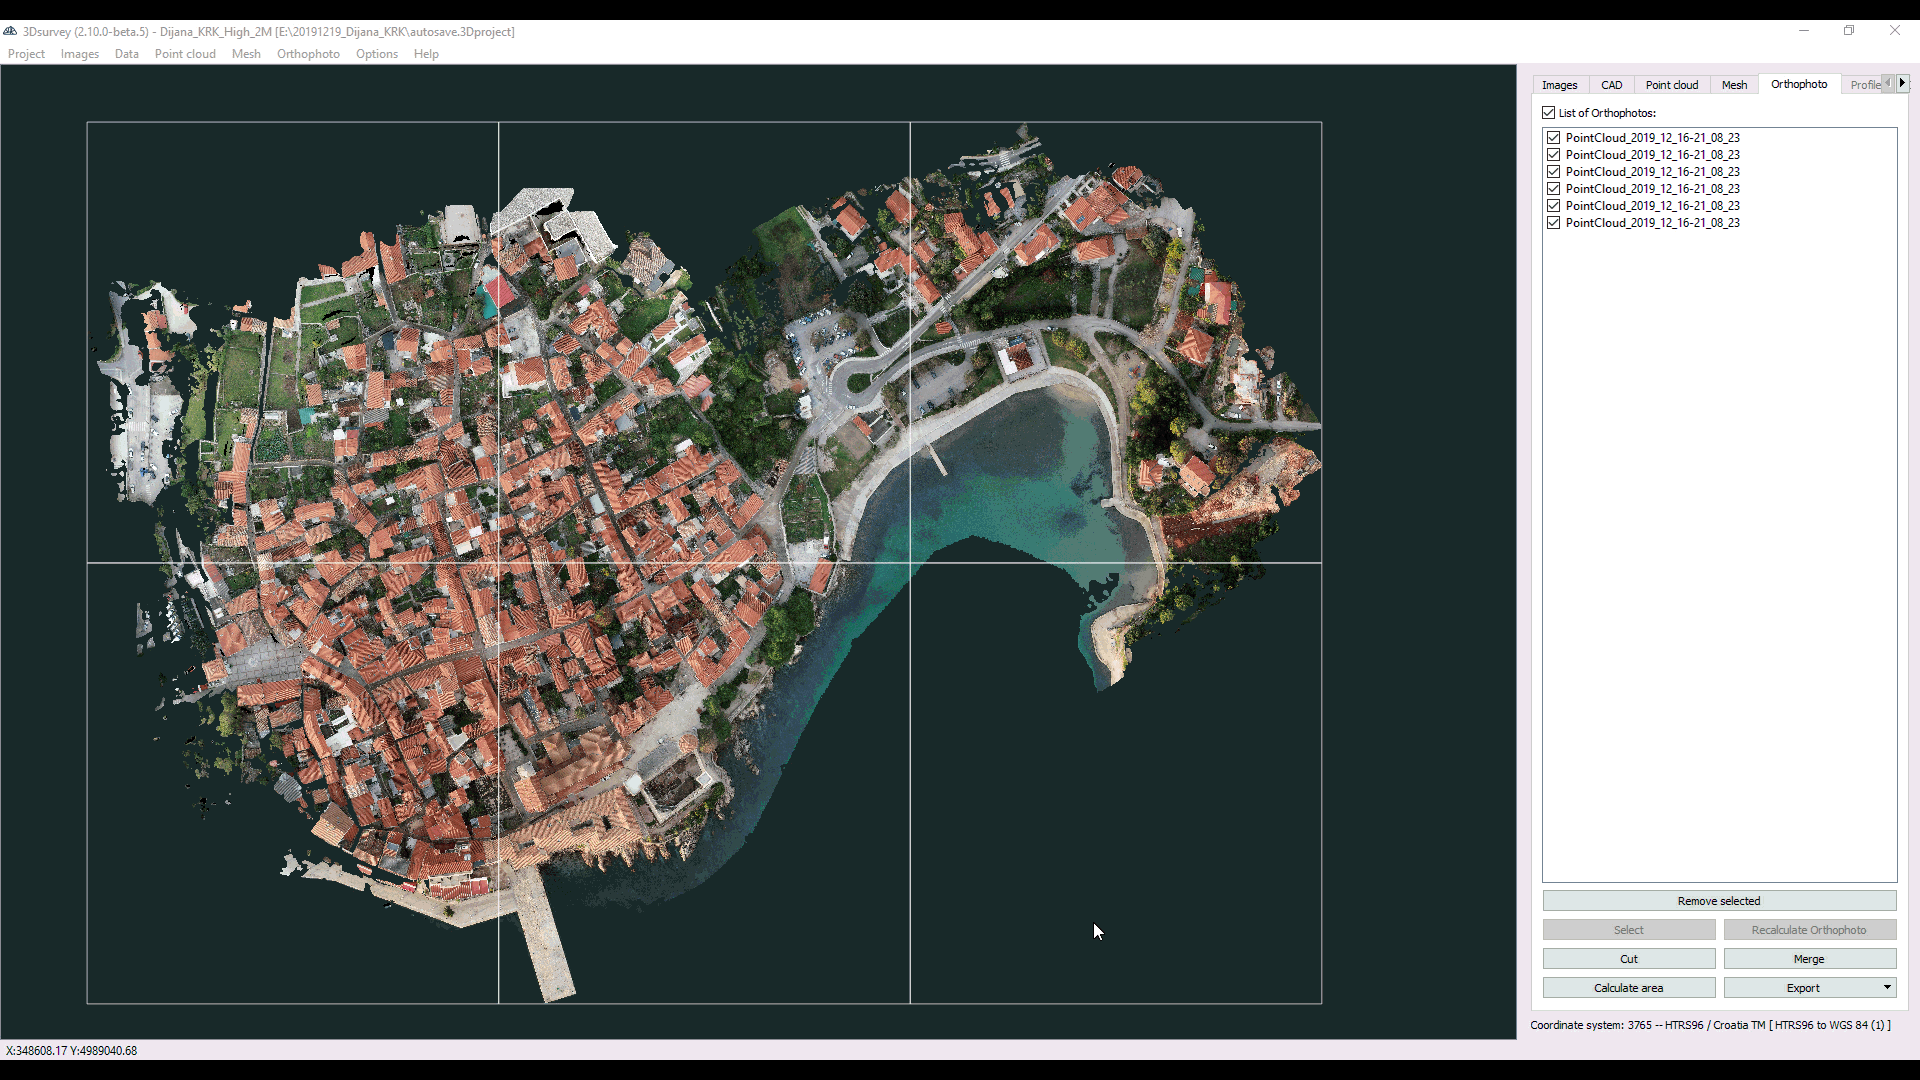The height and width of the screenshot is (1080, 1920).
Task: Click the Calculate area button
Action: [1628, 987]
